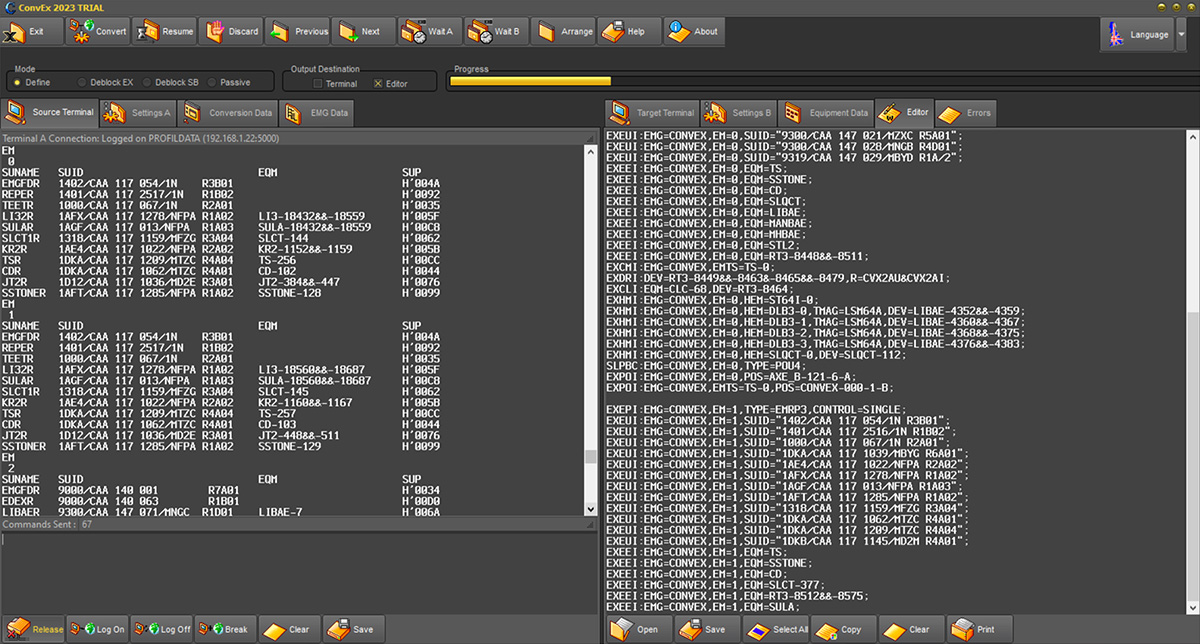Enable the Terminal output destination checkbox

click(318, 84)
